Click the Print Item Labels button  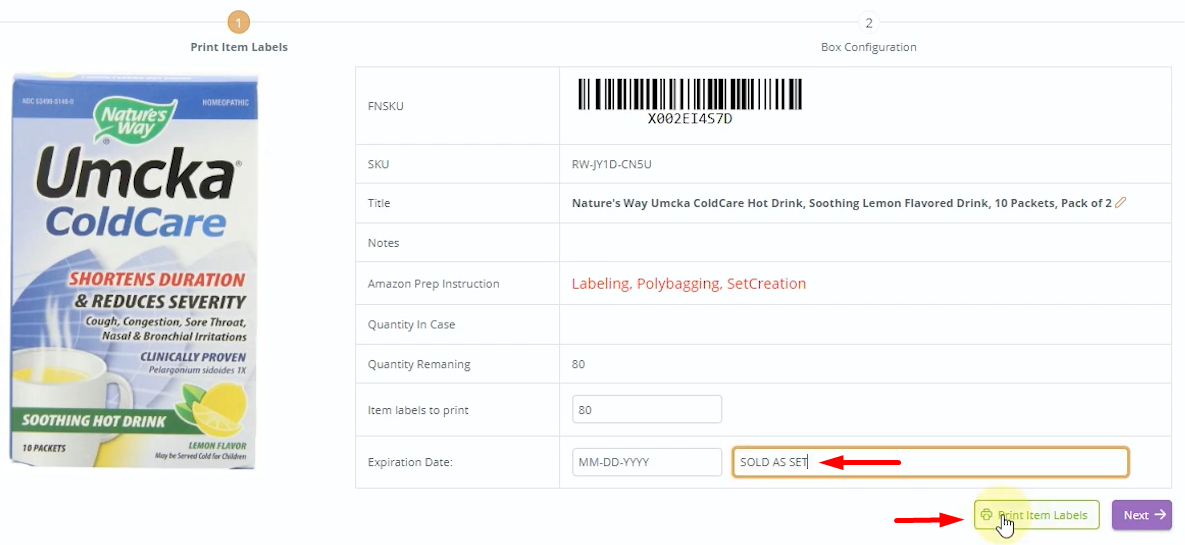click(x=1036, y=515)
